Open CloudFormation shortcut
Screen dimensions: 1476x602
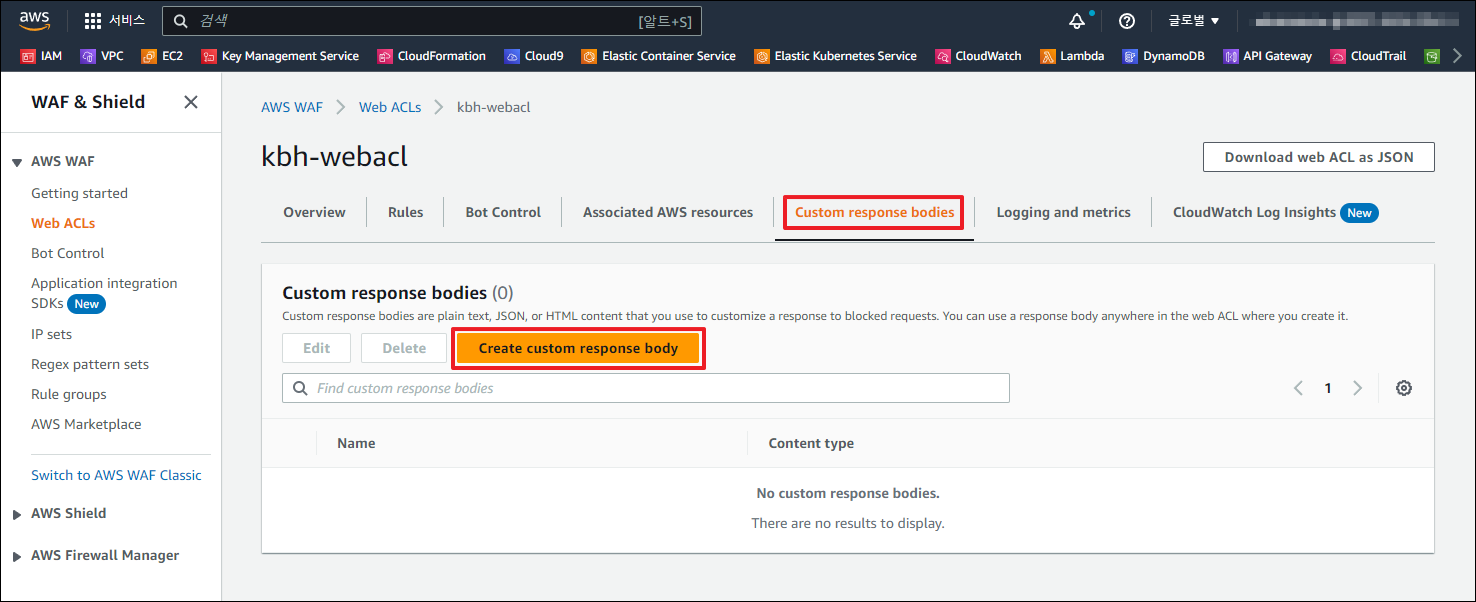pyautogui.click(x=431, y=56)
